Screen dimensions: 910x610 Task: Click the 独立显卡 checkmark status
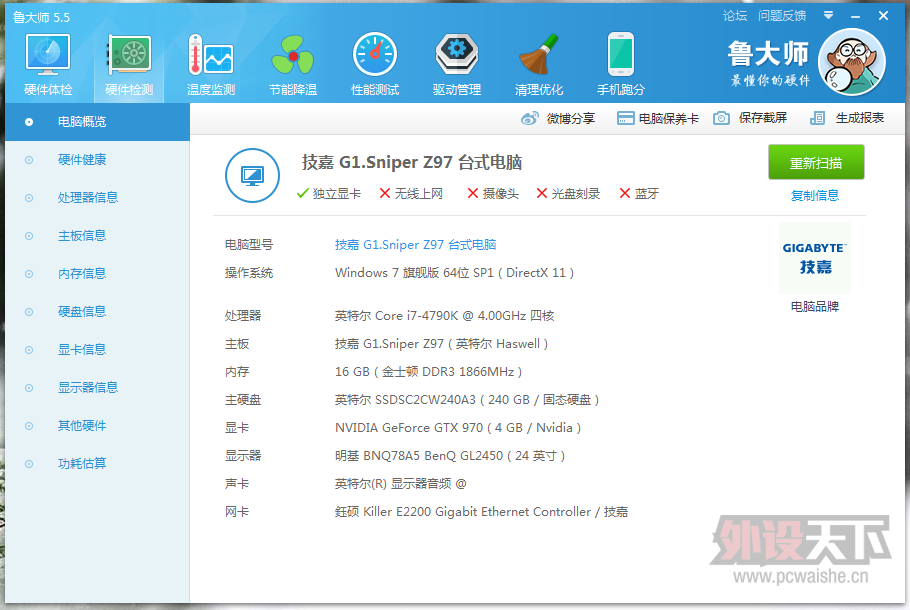point(328,194)
